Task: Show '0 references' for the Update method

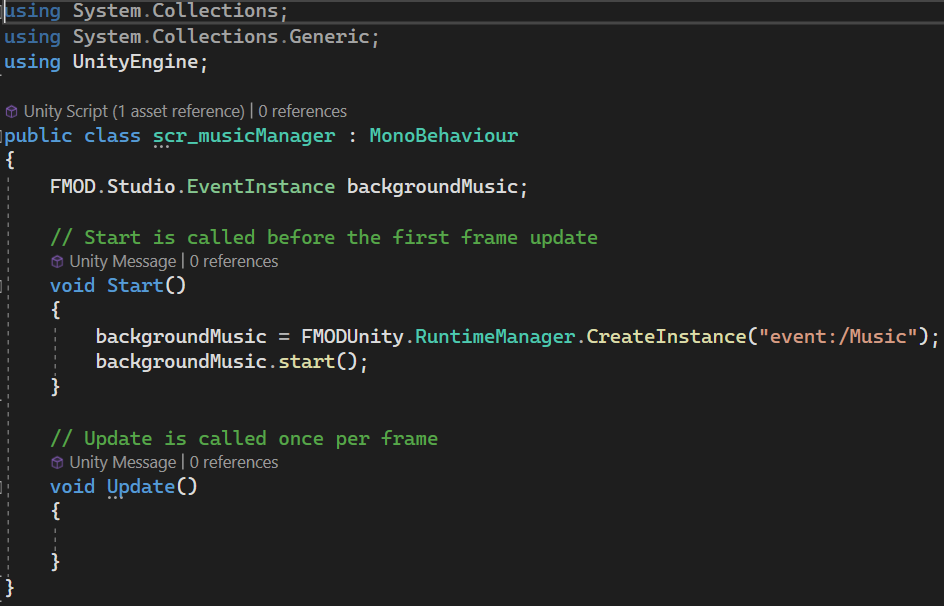Action: click(234, 462)
